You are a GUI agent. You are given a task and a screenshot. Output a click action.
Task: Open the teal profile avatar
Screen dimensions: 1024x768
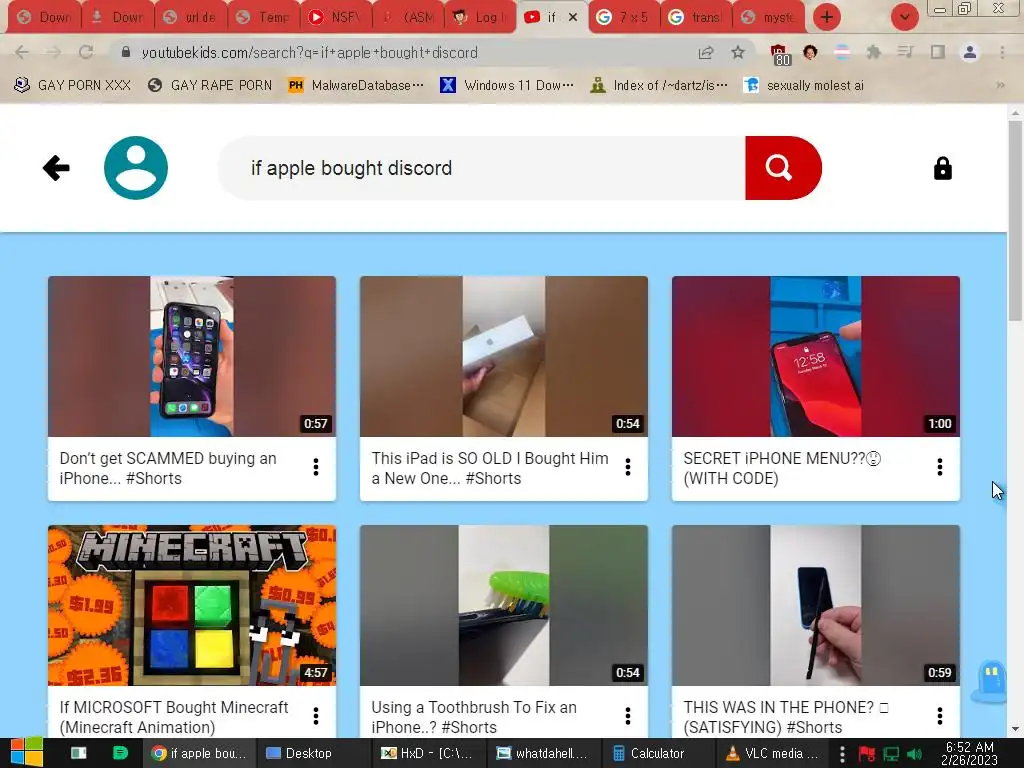coord(136,168)
